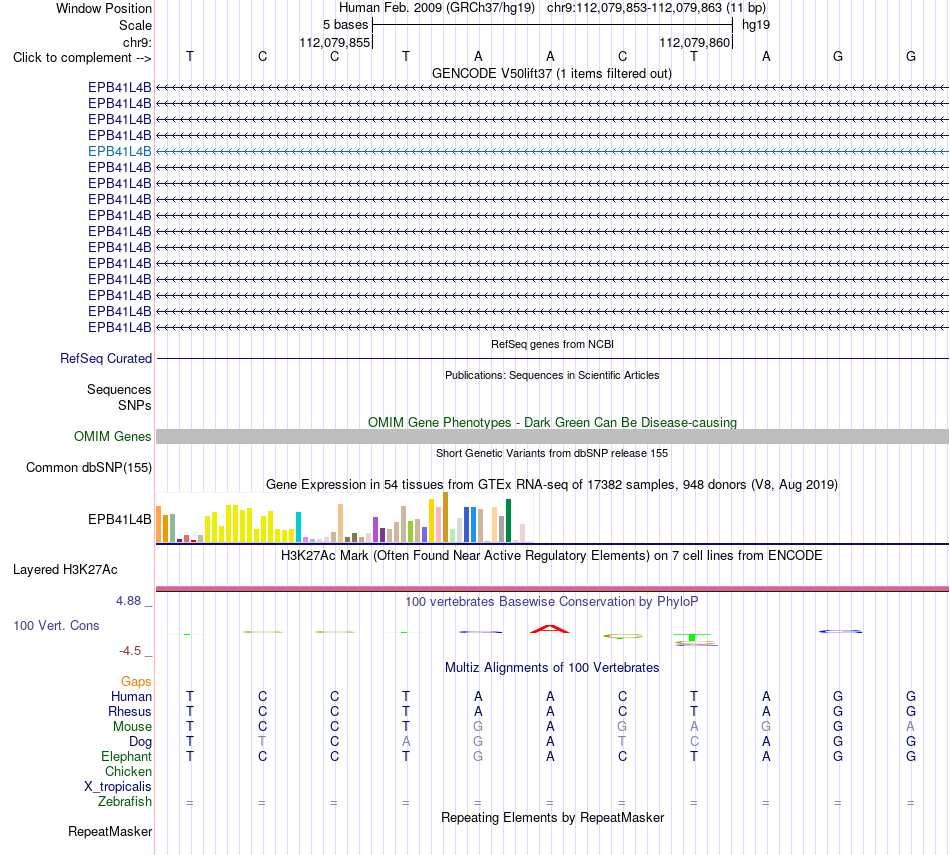Image resolution: width=950 pixels, height=855 pixels.
Task: Click the pink H3K27Ac signal bar
Action: click(552, 588)
